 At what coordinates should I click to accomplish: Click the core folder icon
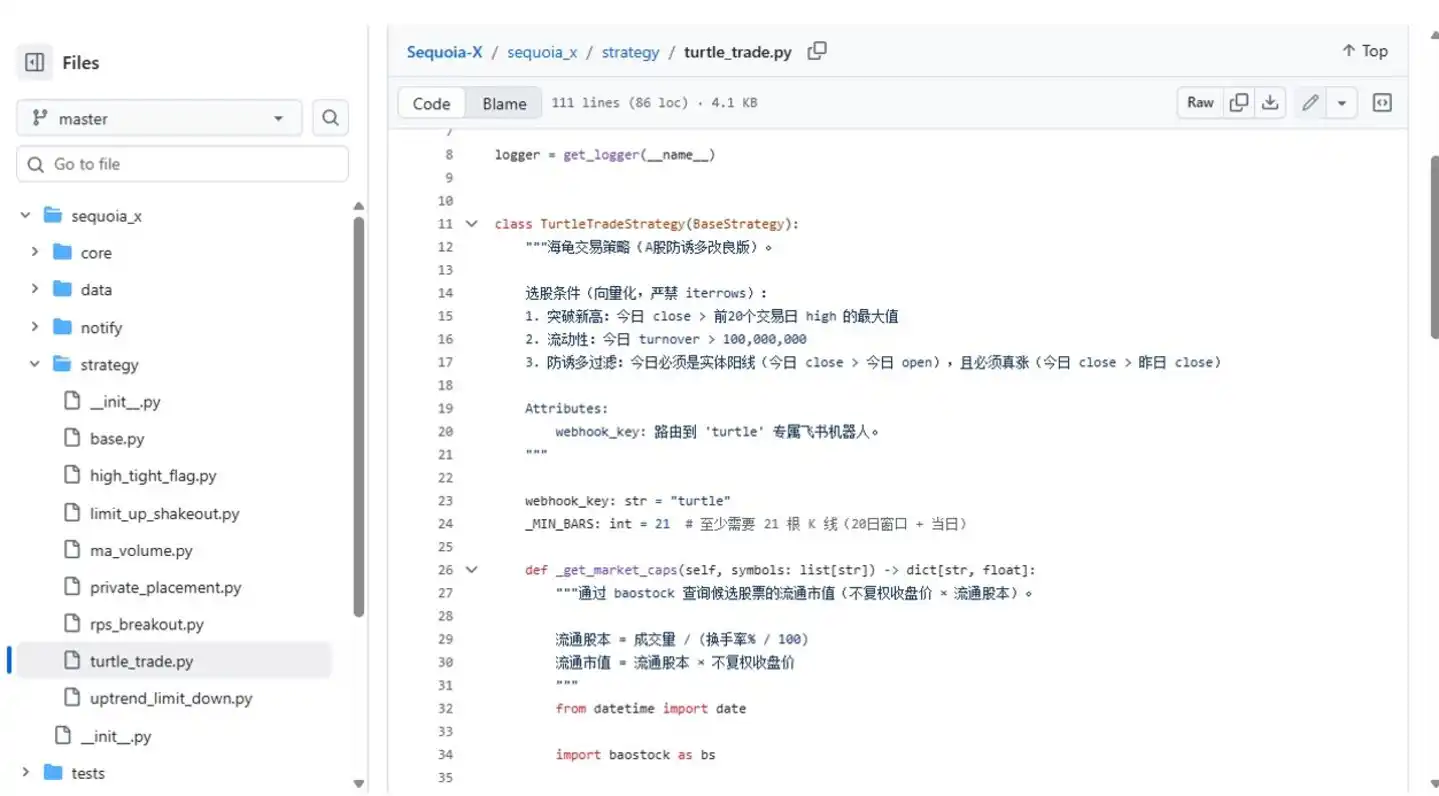coord(62,252)
